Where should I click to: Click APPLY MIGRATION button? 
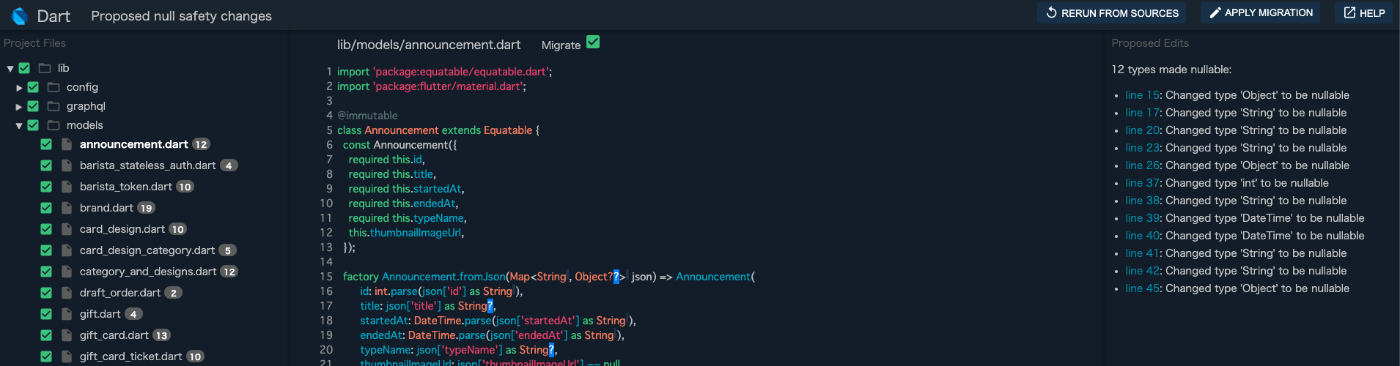(x=1260, y=13)
